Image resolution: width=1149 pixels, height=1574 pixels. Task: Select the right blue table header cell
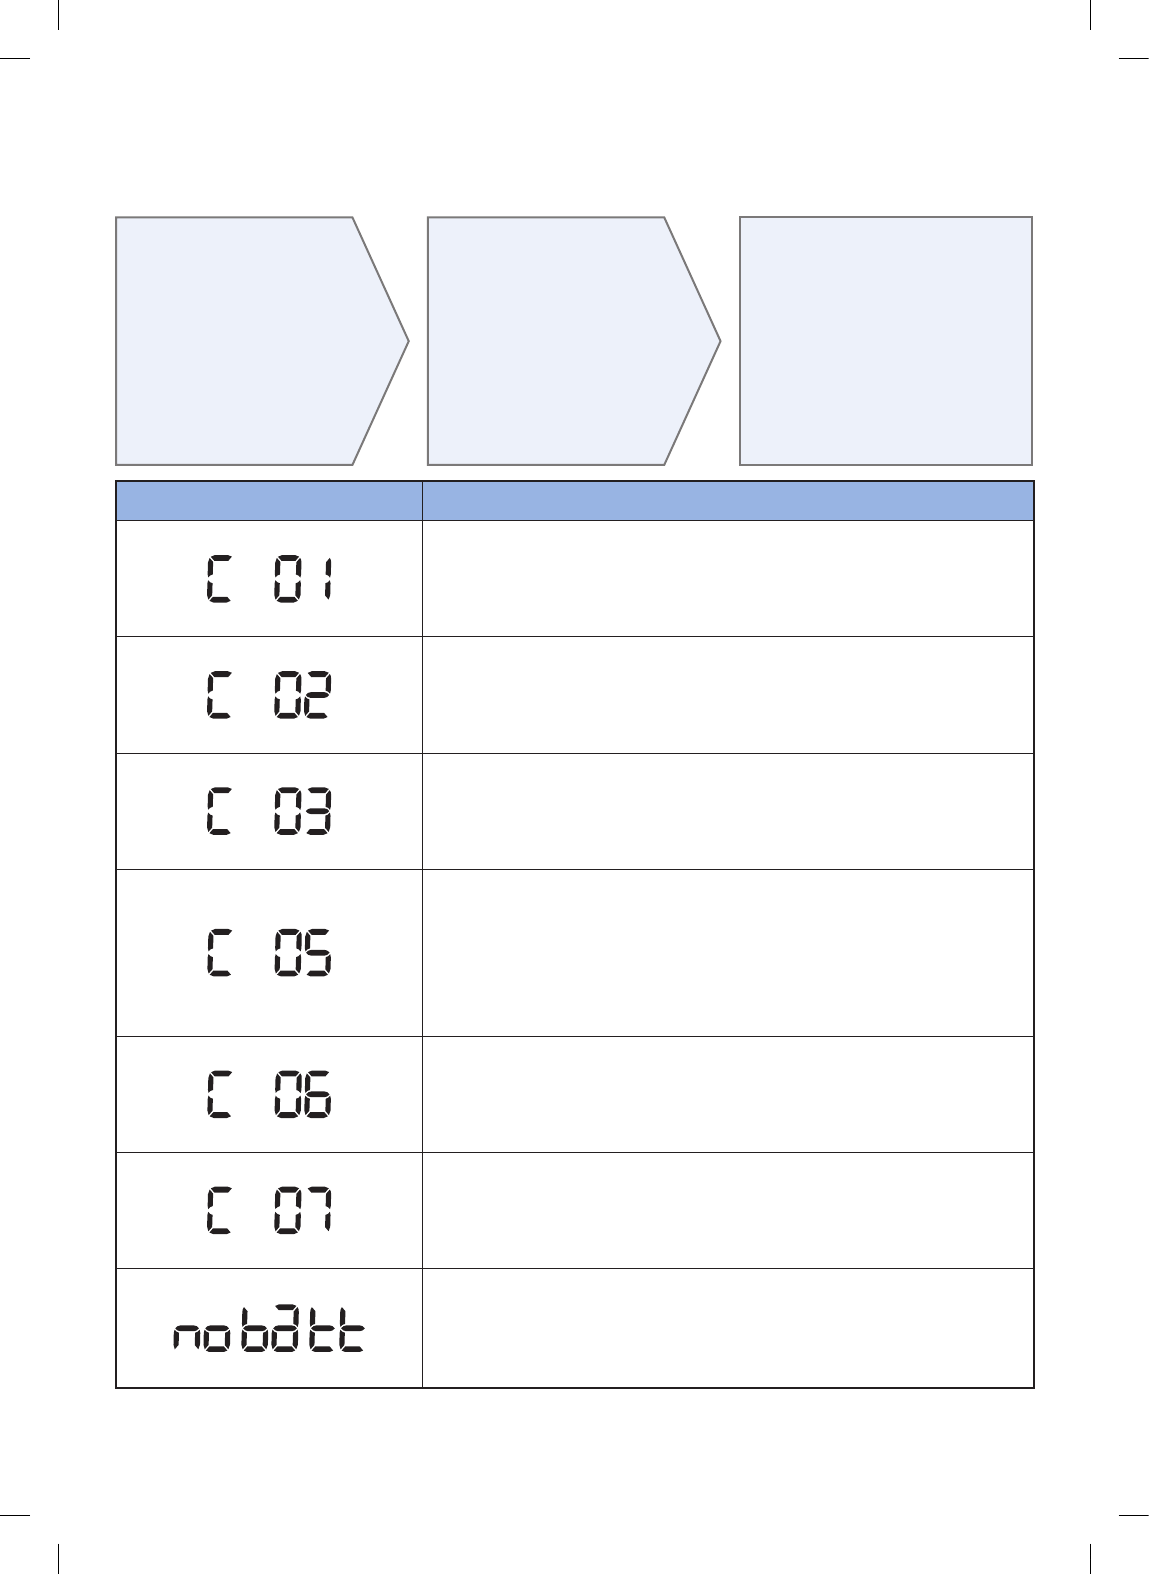[727, 500]
